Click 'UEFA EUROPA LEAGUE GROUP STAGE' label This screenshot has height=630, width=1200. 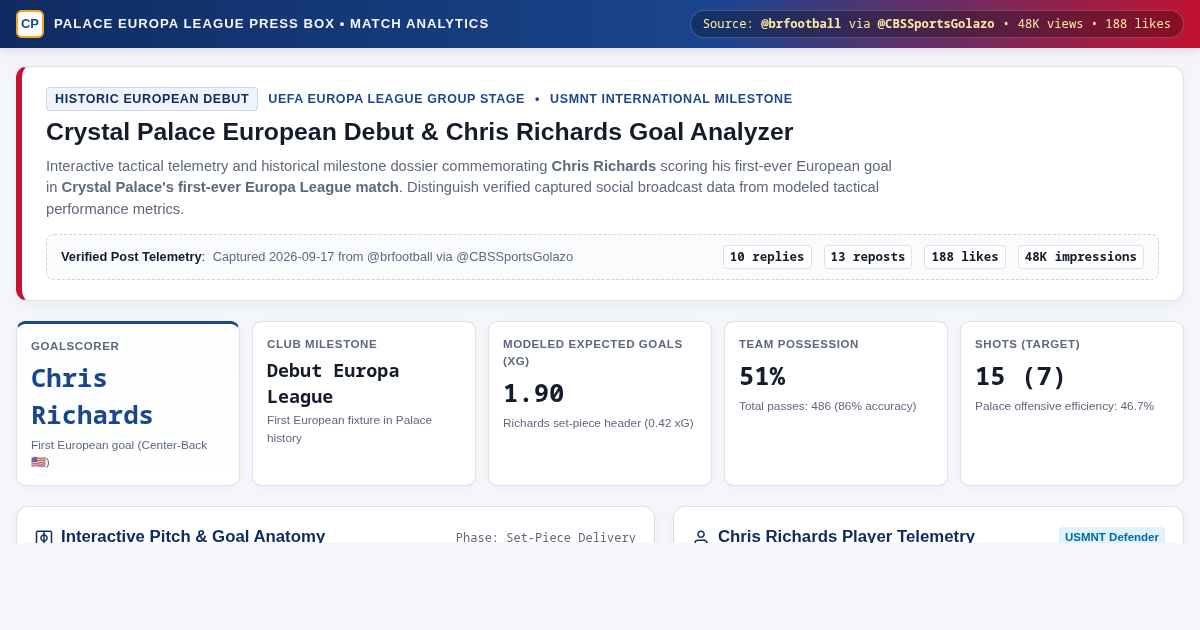pyautogui.click(x=396, y=99)
